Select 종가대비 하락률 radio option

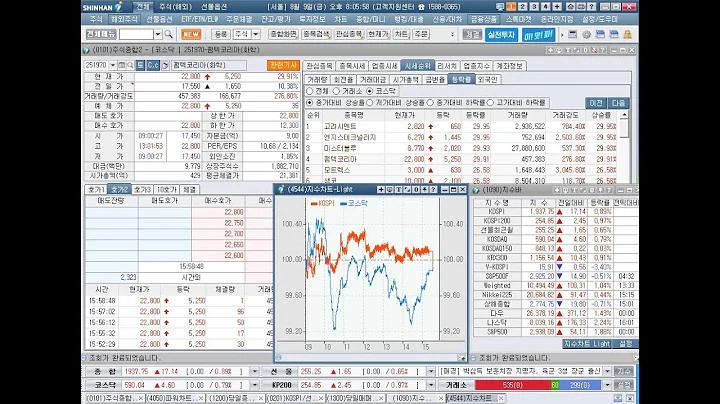pos(430,103)
